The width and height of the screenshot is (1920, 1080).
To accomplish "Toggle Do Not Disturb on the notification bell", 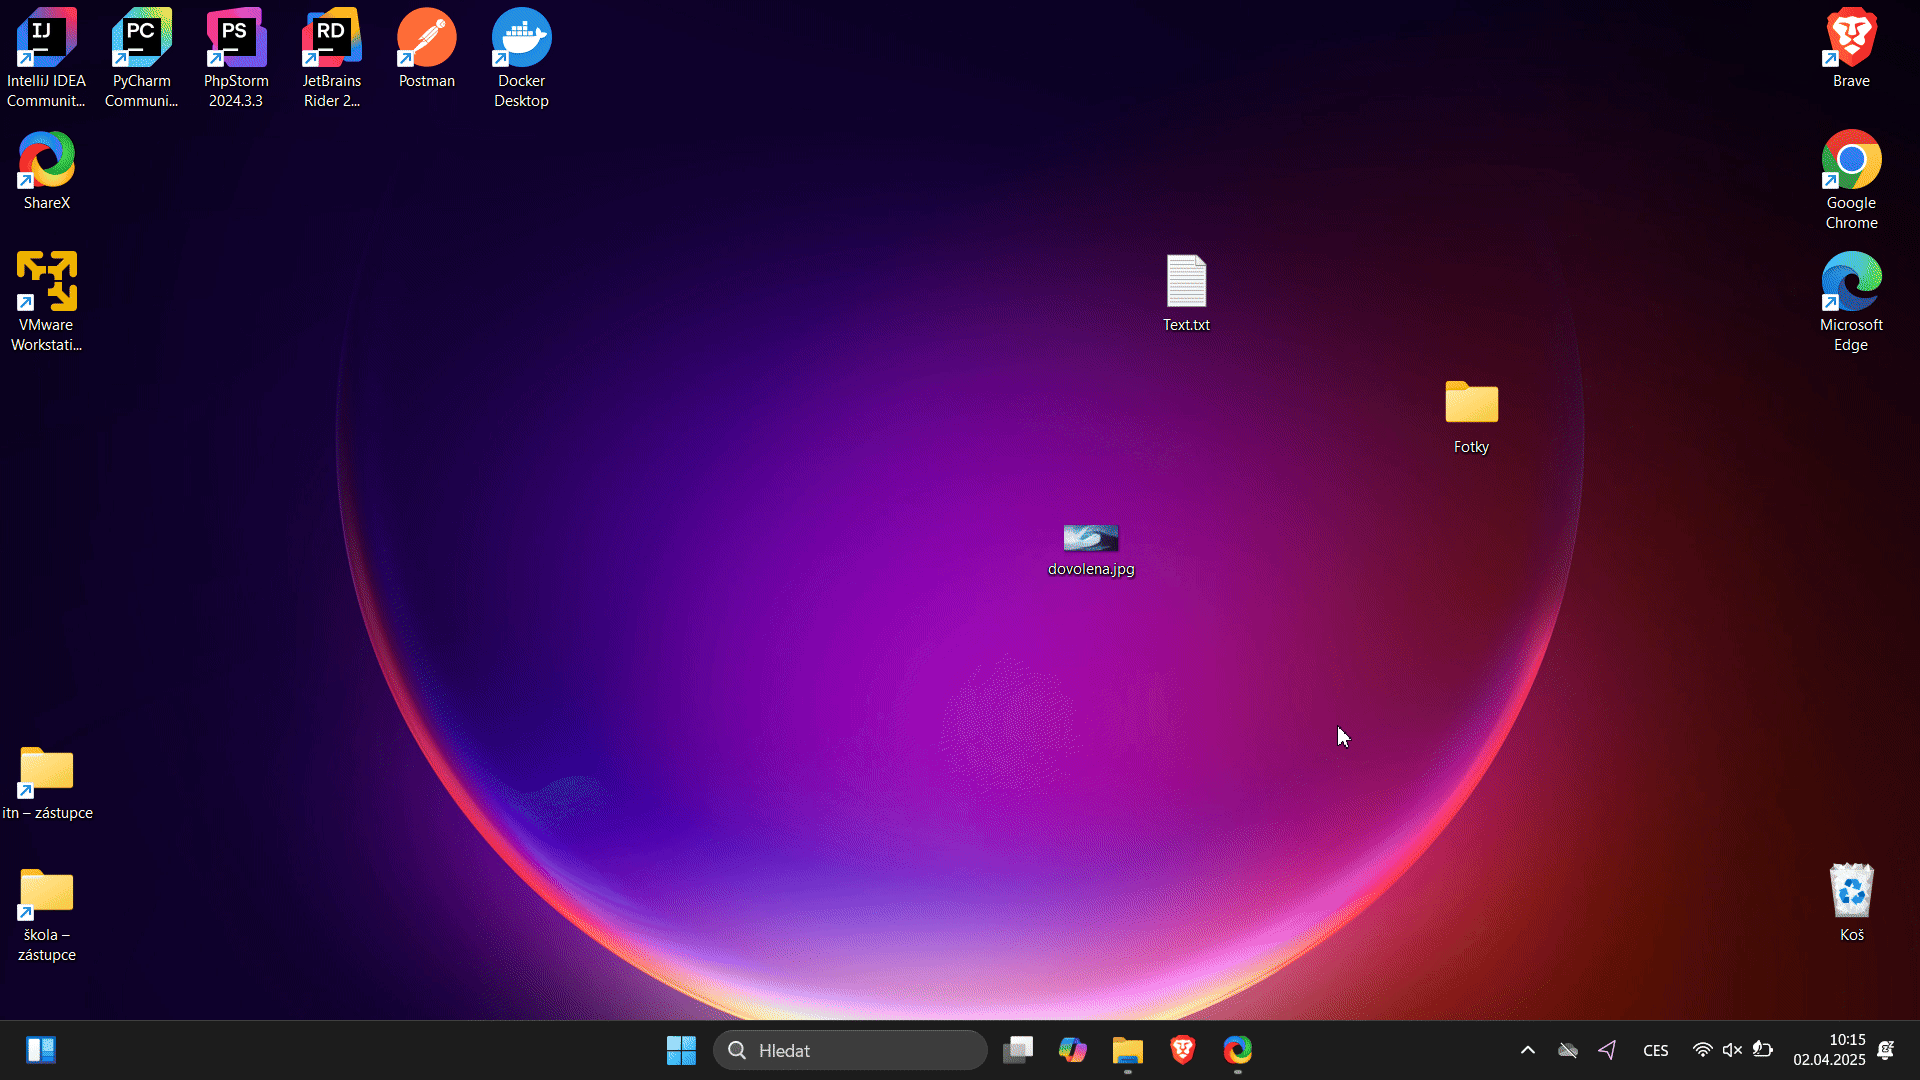I will click(x=1886, y=1050).
